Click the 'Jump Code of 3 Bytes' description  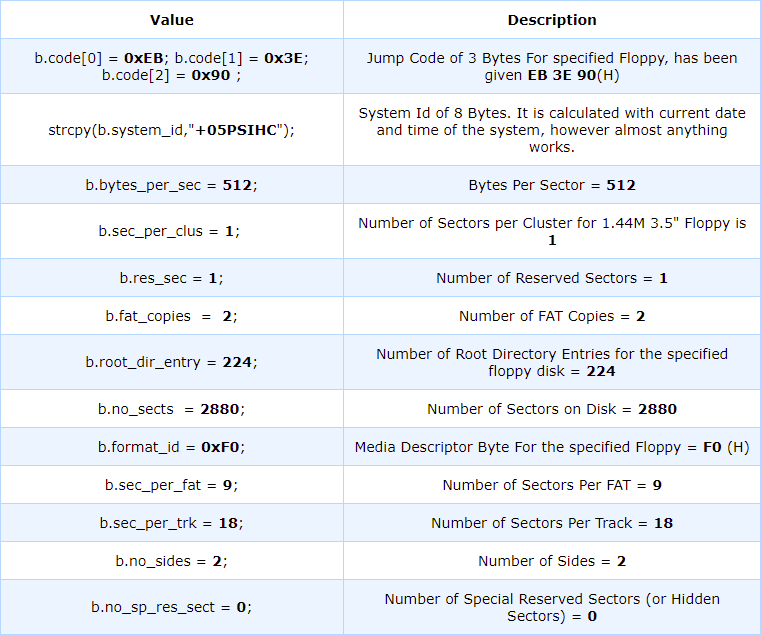click(552, 67)
